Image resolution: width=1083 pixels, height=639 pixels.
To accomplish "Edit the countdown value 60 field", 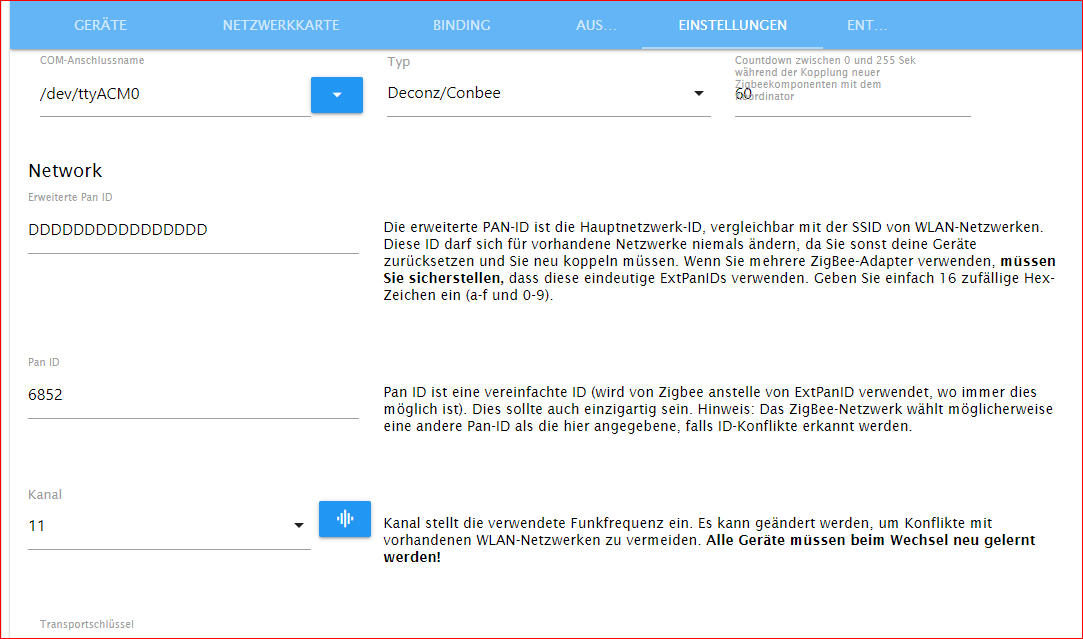I will (852, 95).
